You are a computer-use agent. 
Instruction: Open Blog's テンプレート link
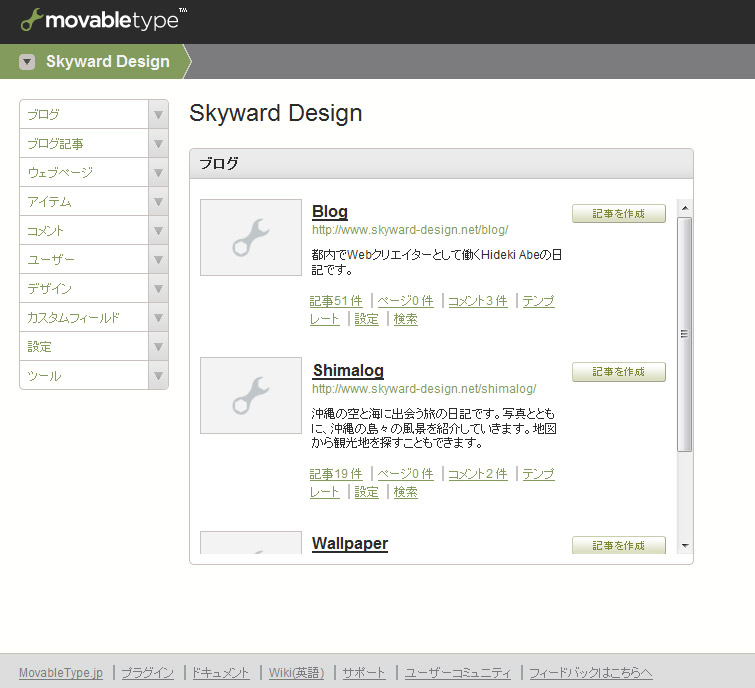[538, 301]
